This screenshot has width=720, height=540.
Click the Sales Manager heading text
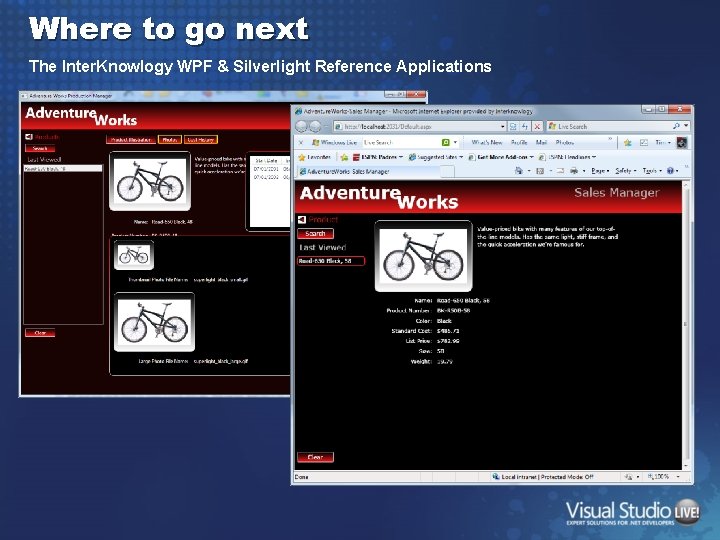coord(616,192)
